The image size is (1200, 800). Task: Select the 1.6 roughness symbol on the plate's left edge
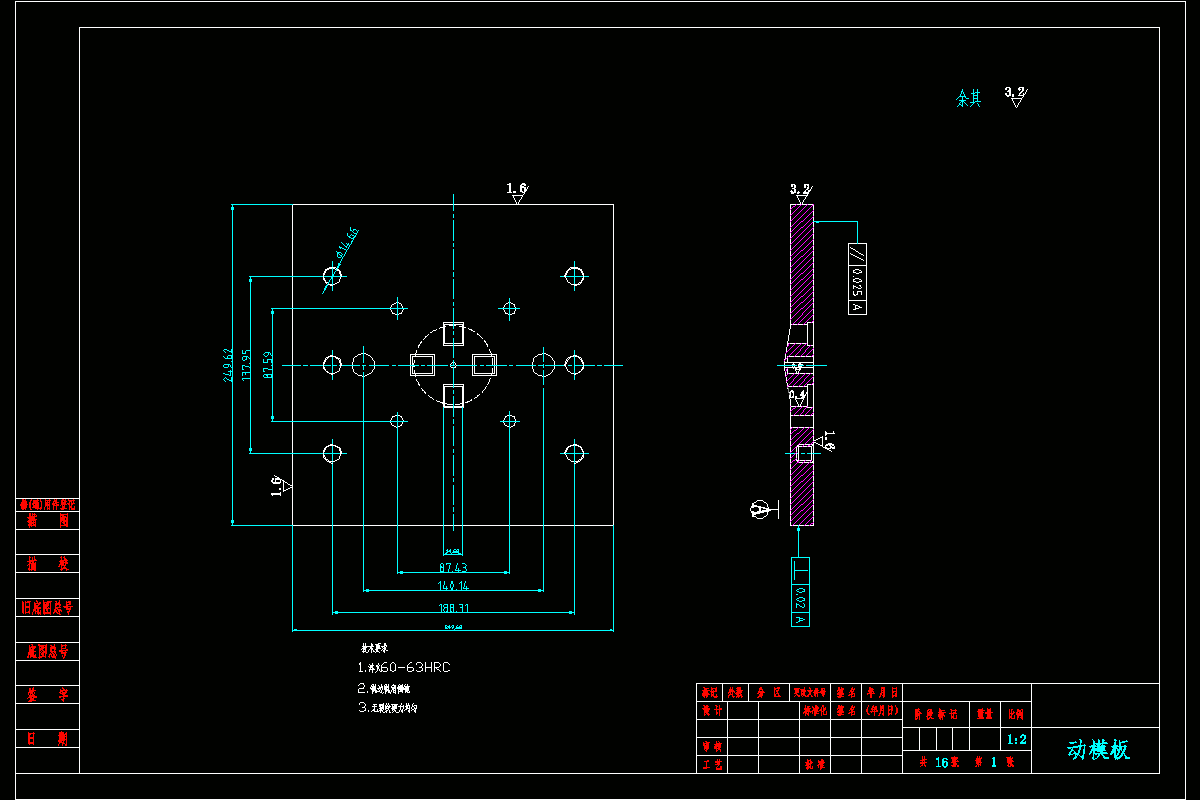tap(281, 485)
